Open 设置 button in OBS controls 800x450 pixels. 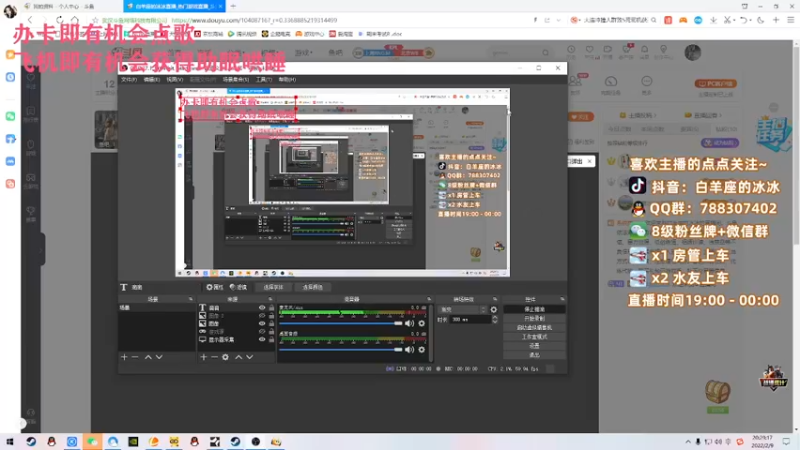click(534, 346)
